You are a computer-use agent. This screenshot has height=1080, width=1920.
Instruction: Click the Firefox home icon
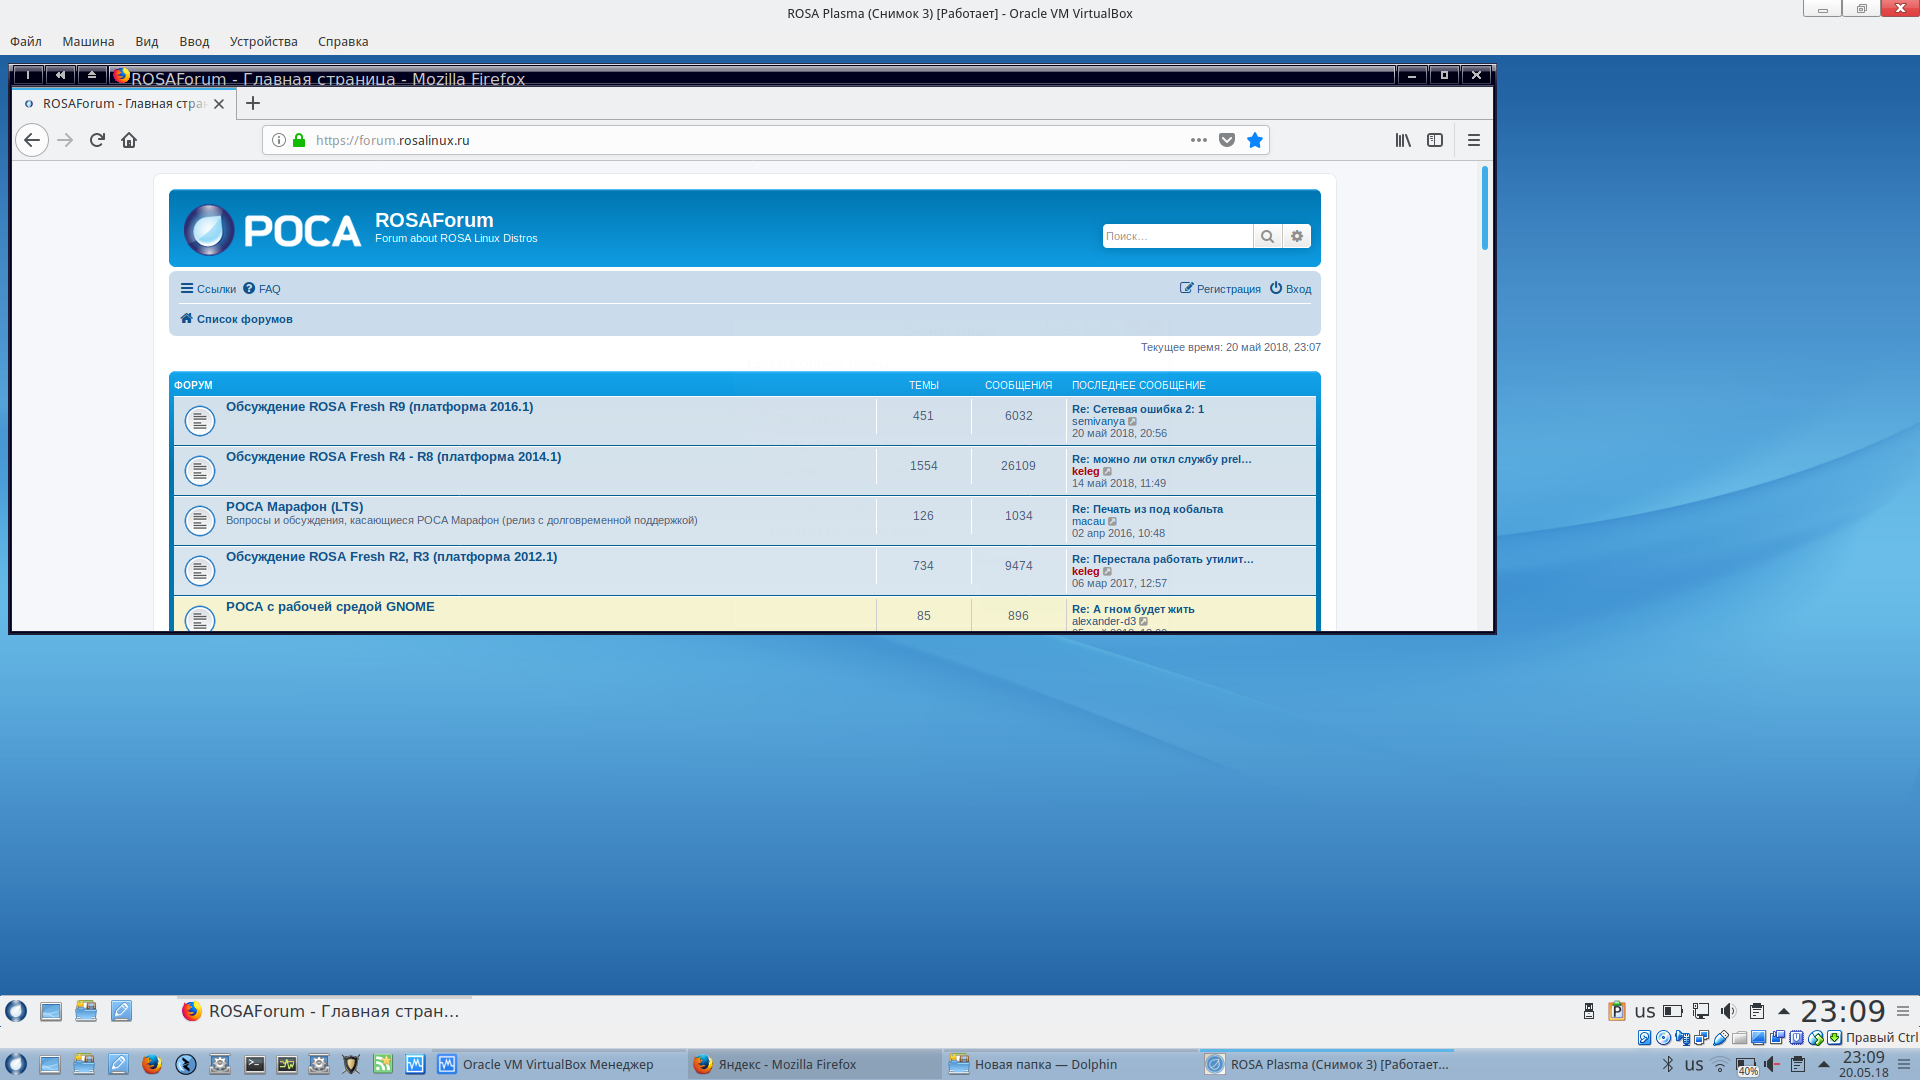[129, 140]
